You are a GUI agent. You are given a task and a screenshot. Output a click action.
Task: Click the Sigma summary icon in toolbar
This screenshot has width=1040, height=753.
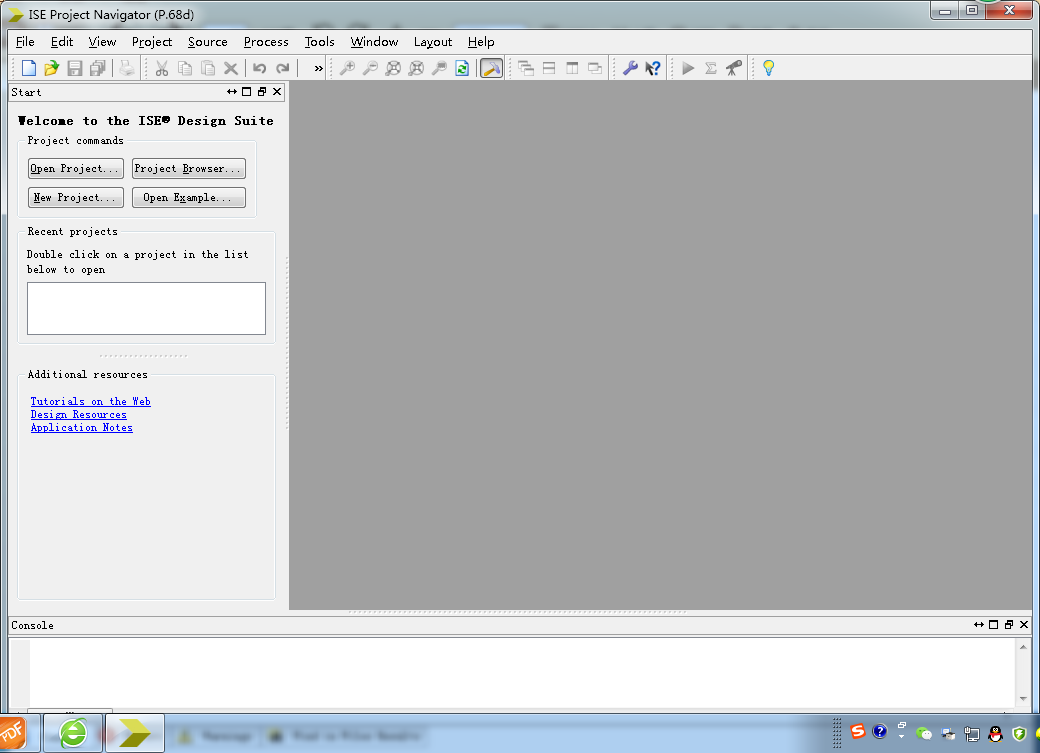(711, 68)
